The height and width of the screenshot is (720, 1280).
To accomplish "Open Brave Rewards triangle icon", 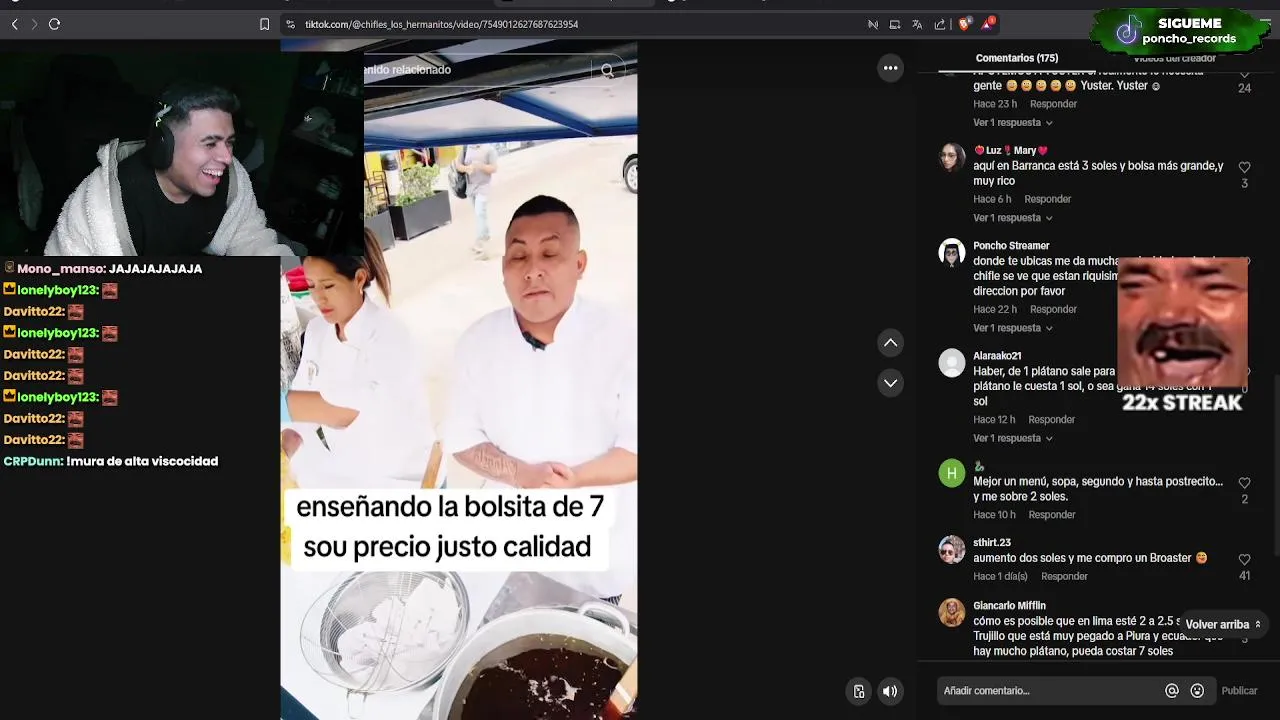I will [988, 23].
